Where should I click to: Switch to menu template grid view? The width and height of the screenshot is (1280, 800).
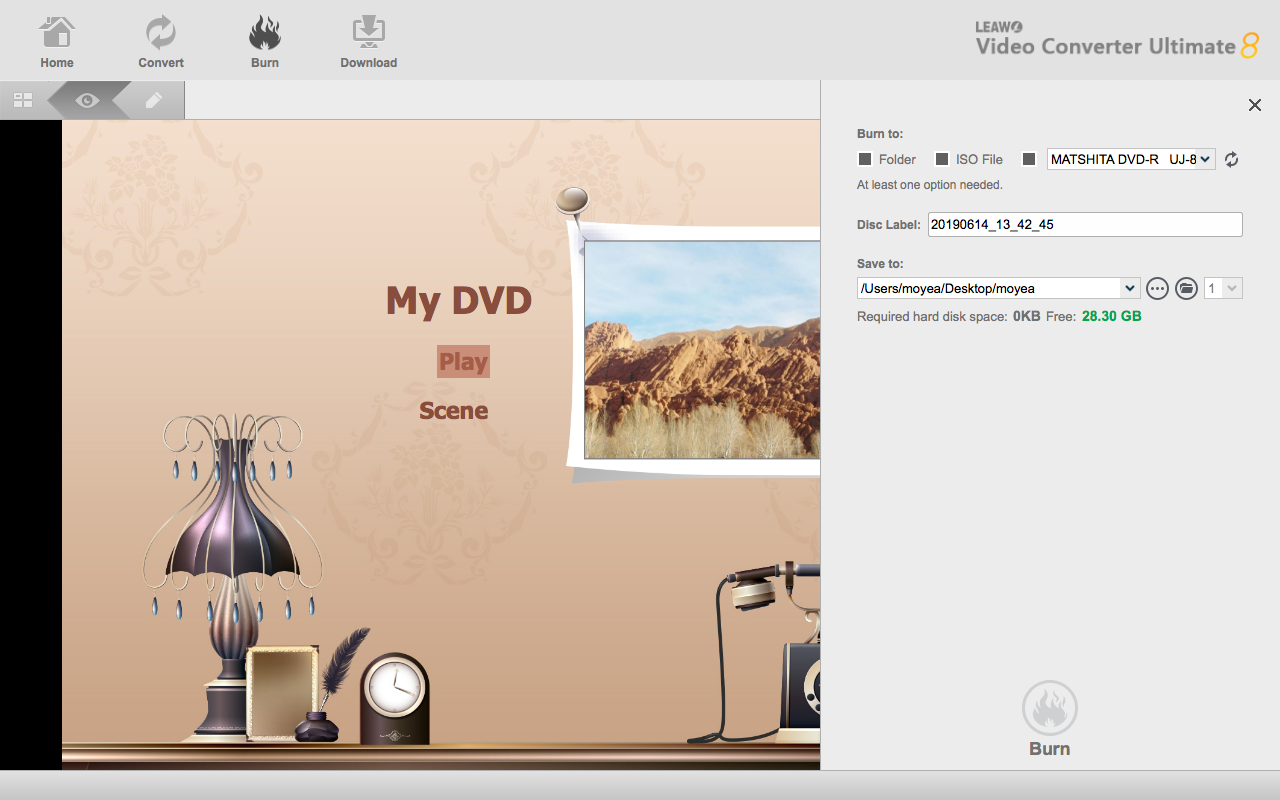[x=23, y=100]
